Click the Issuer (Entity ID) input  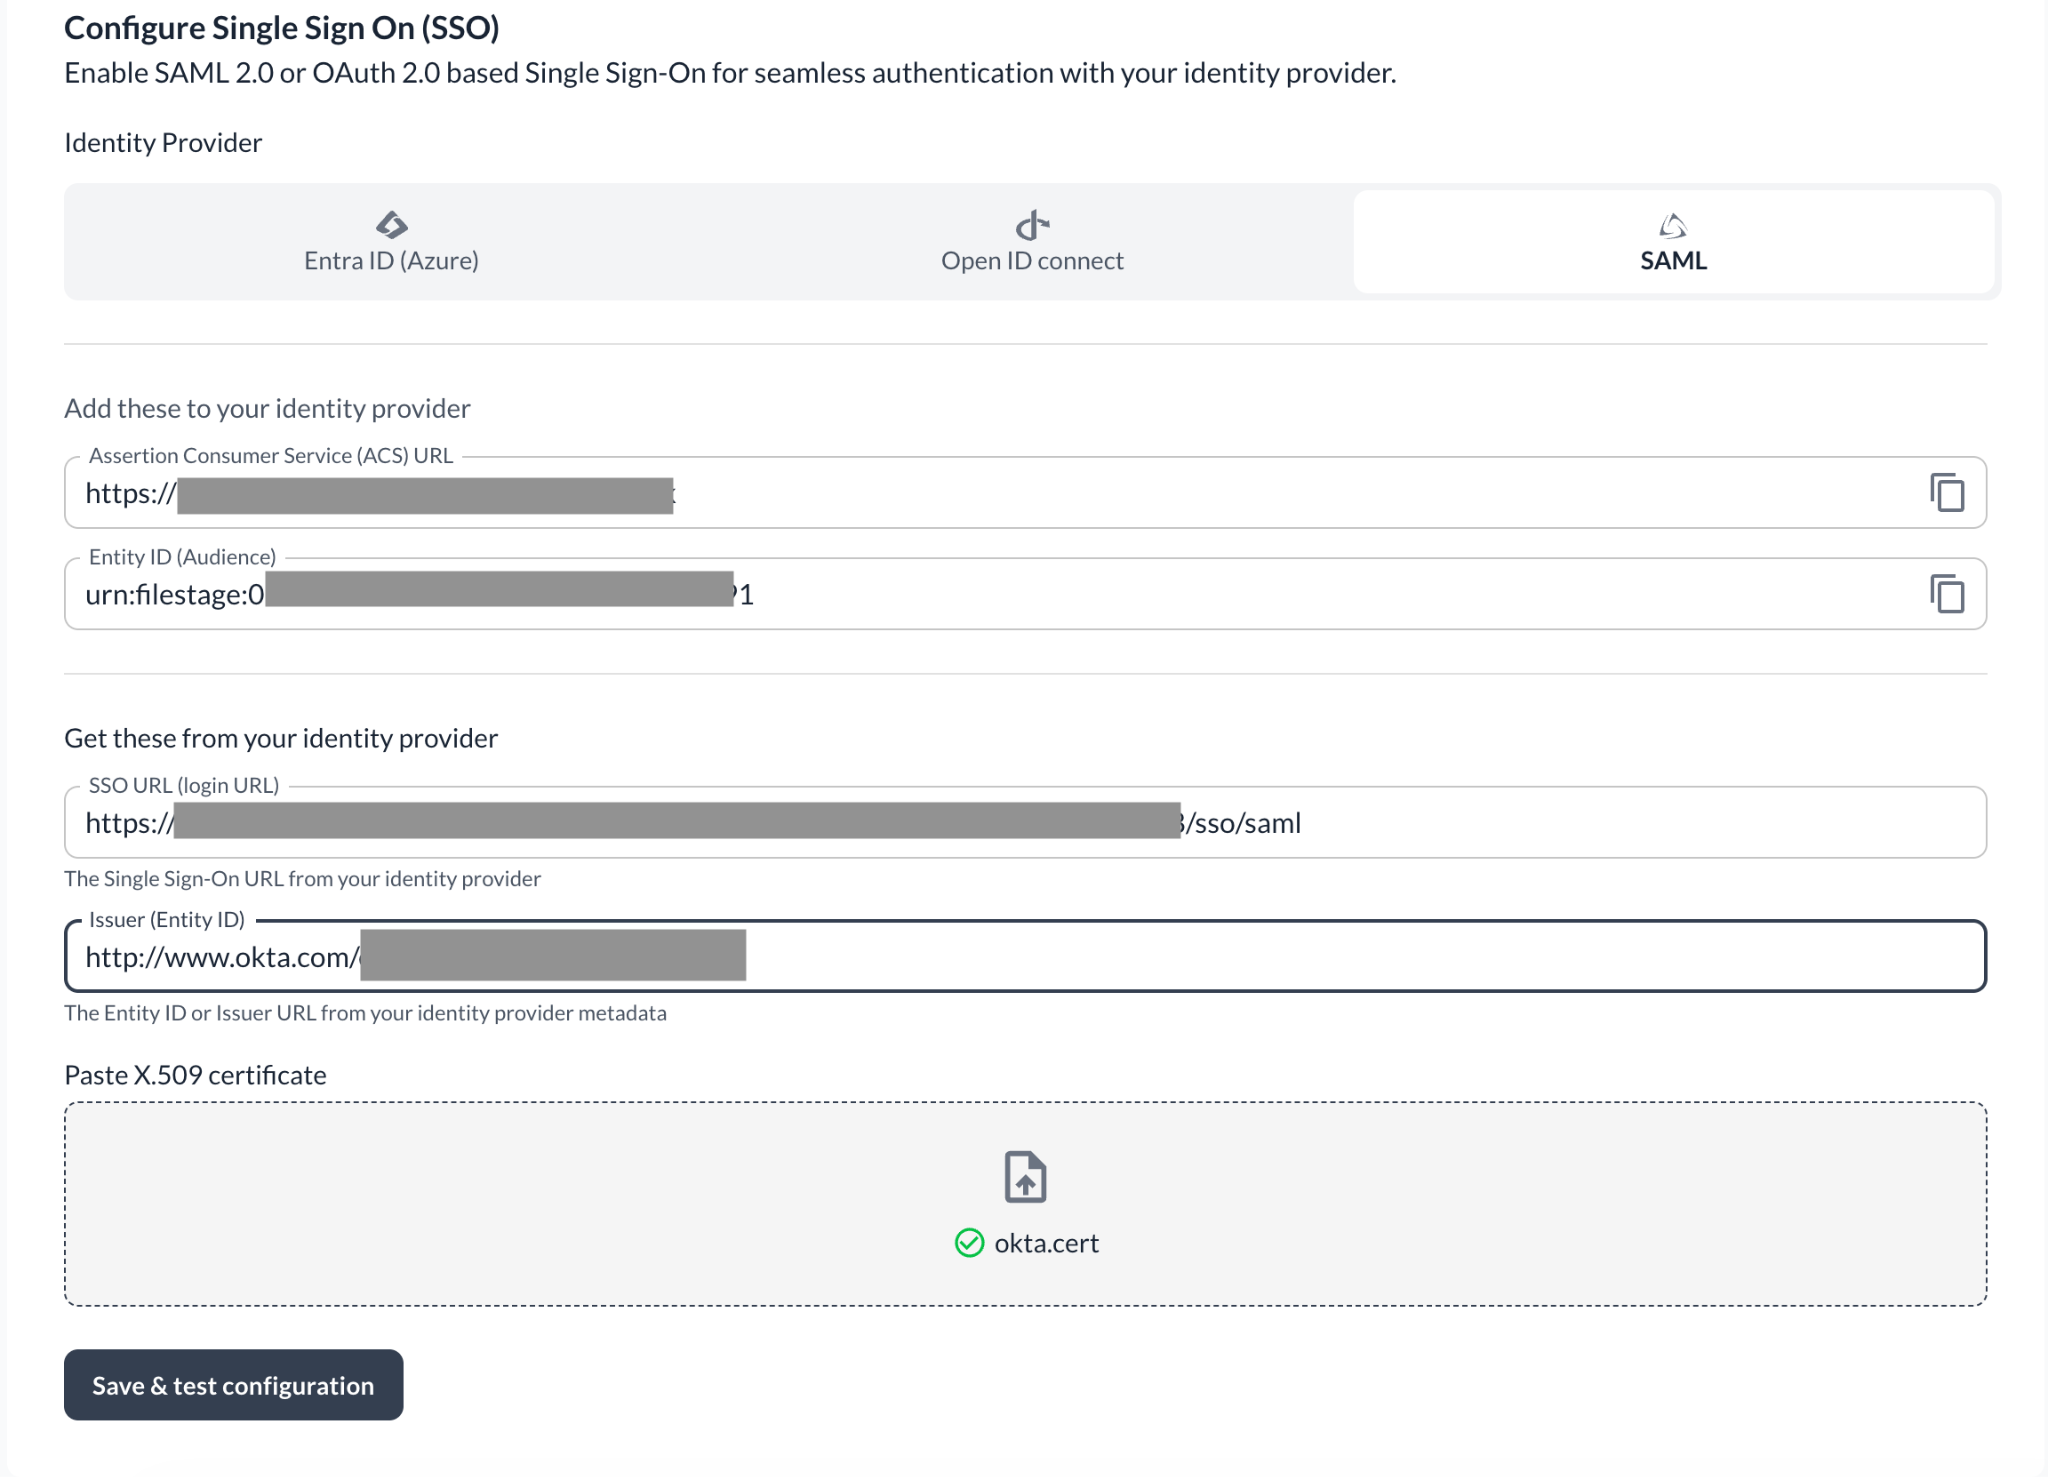click(x=1025, y=957)
